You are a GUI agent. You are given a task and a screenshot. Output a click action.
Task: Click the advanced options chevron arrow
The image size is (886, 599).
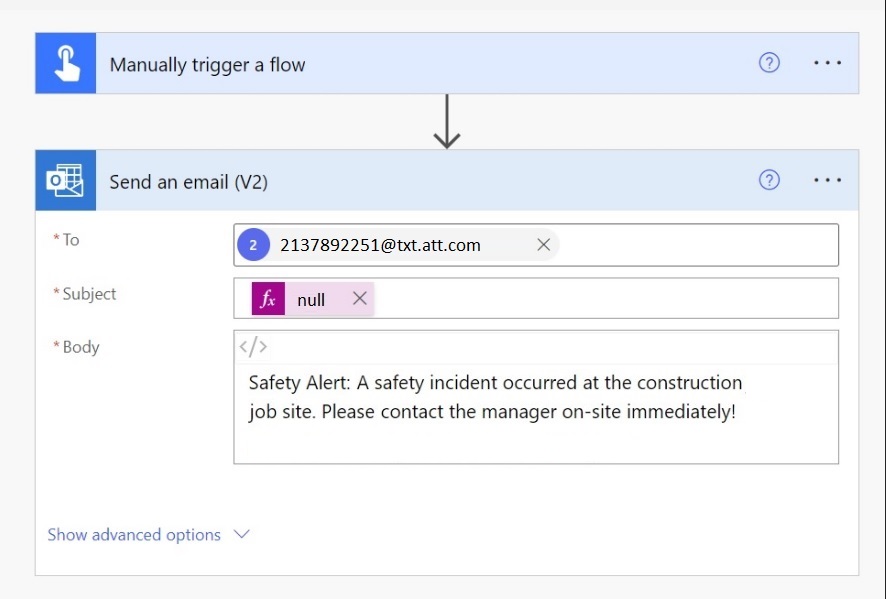(242, 534)
